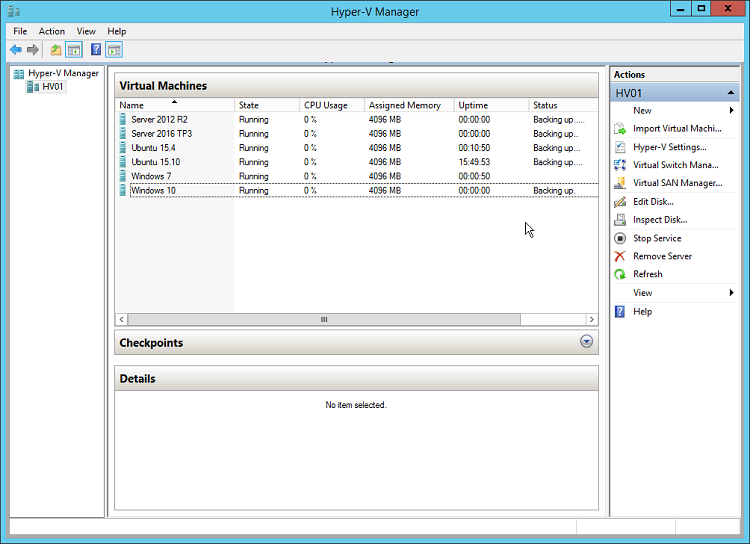
Task: Open Virtual Switch Manager action
Action: point(674,165)
